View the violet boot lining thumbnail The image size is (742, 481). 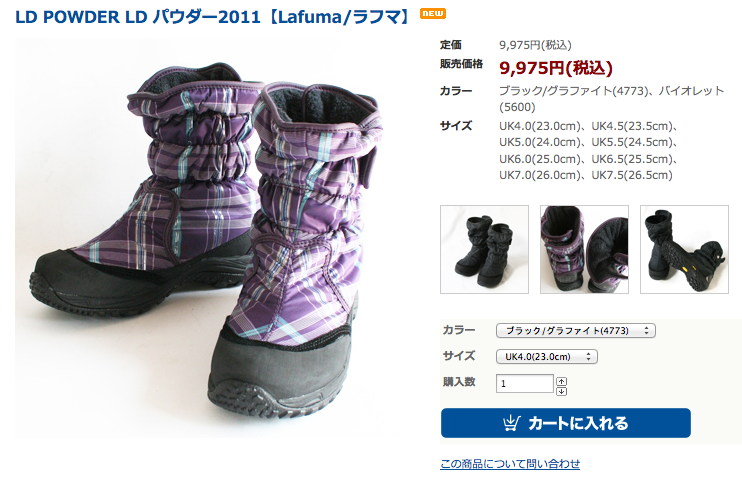pos(584,249)
